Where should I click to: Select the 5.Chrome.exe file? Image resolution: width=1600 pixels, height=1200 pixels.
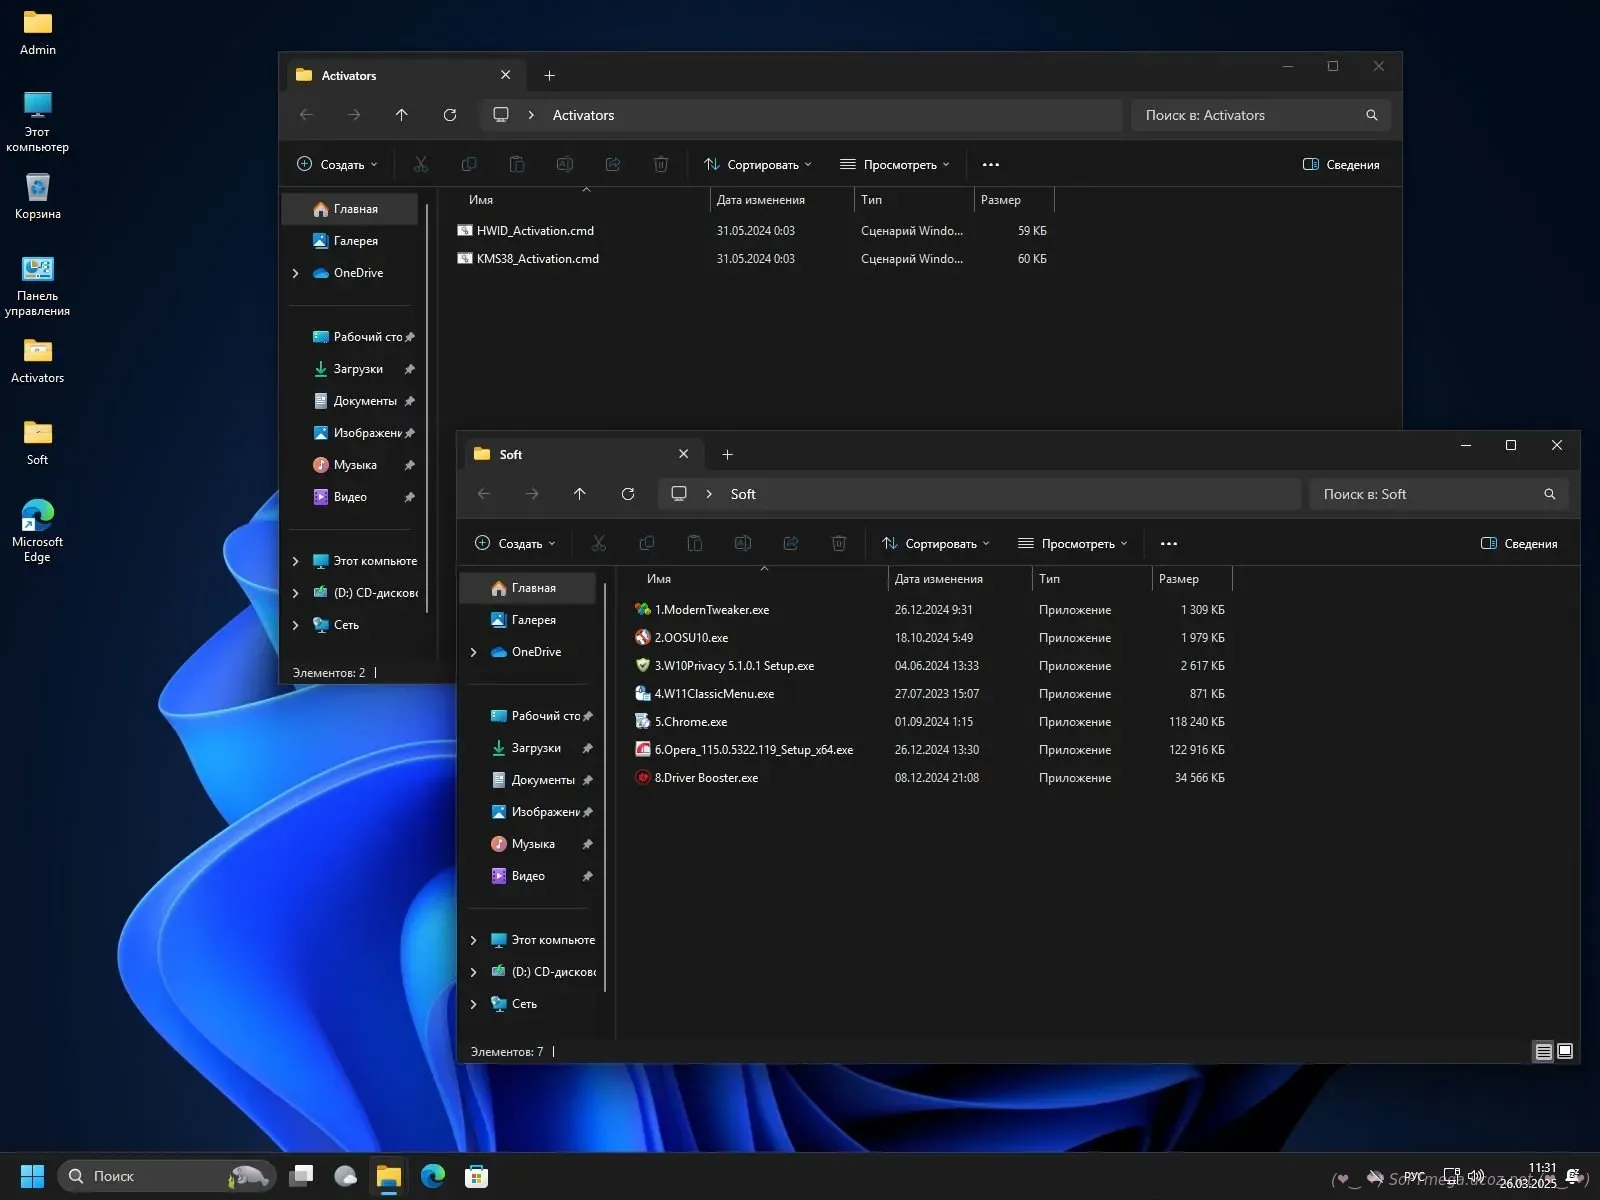pos(690,722)
